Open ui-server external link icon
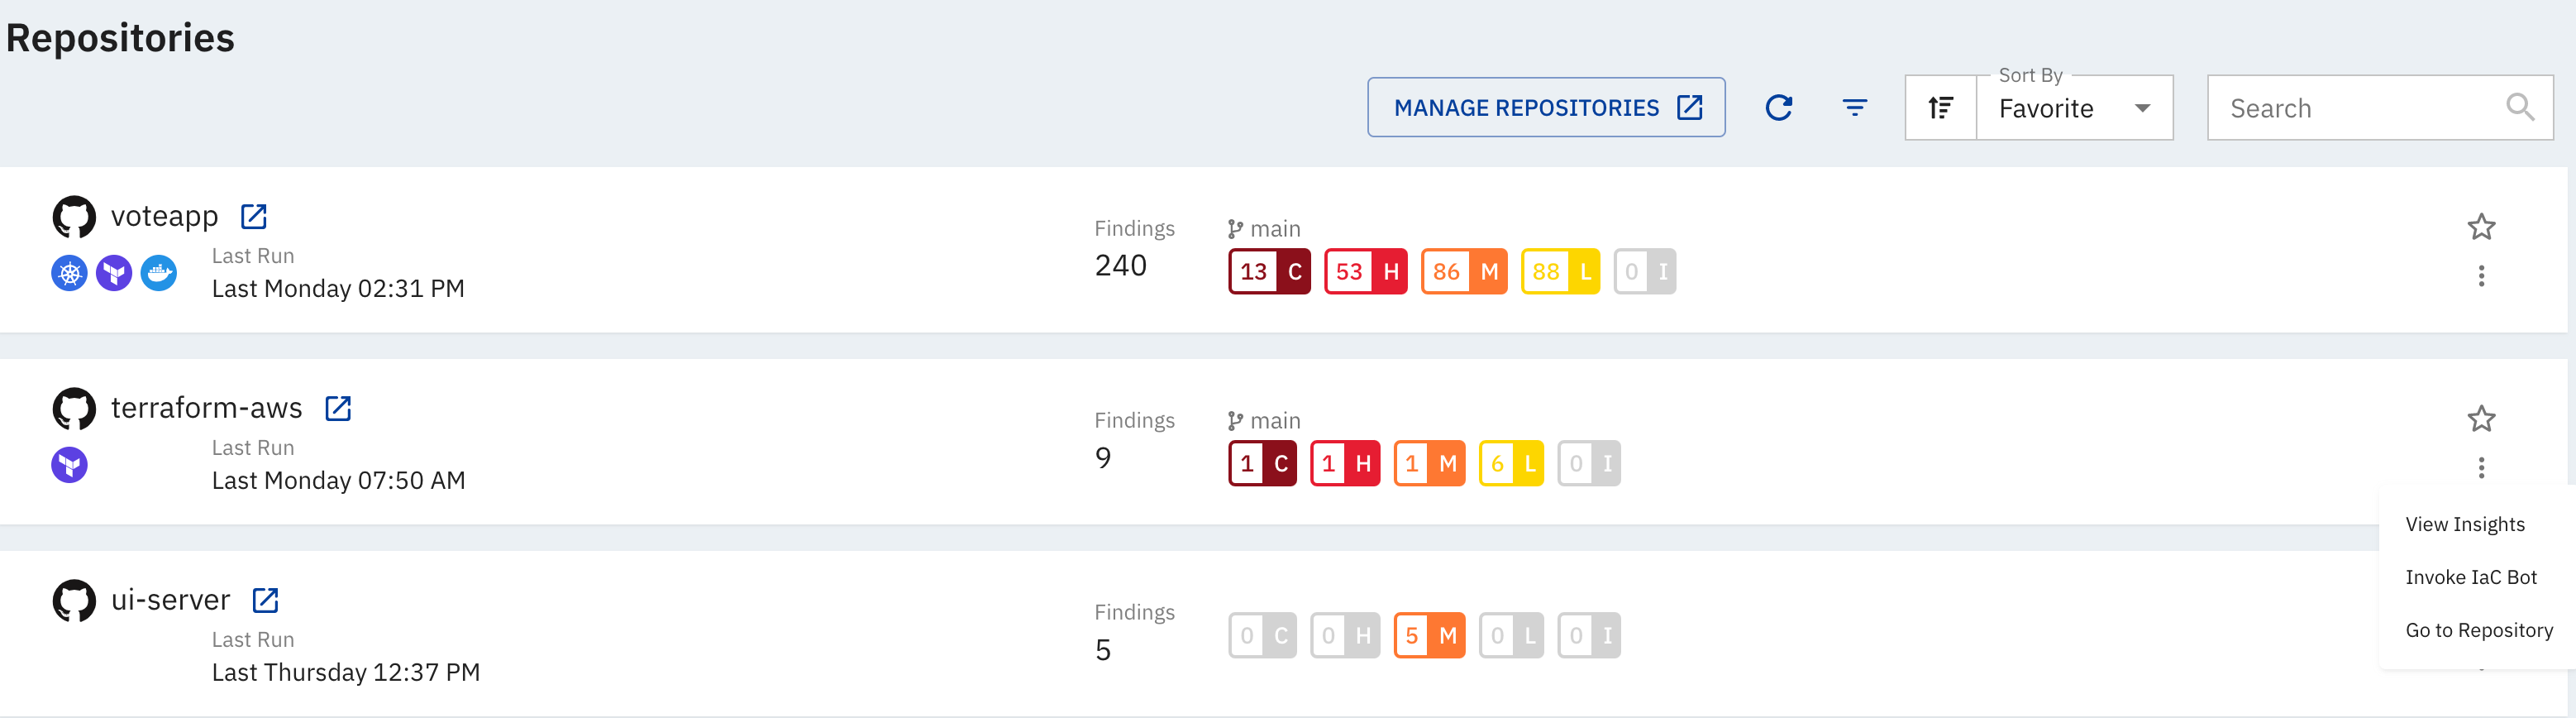 pos(265,600)
